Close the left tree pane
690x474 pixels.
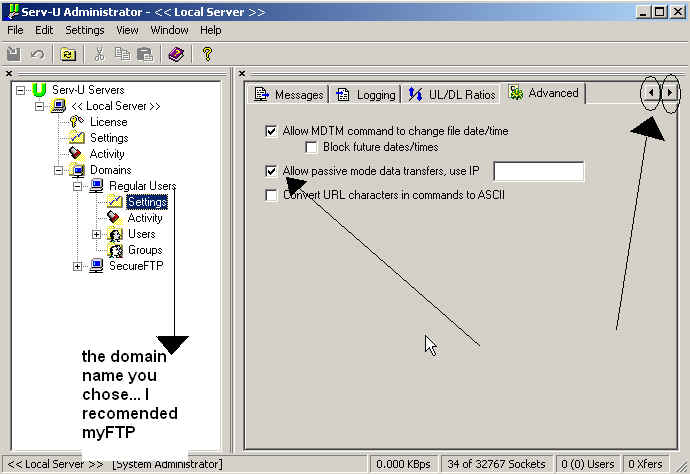pyautogui.click(x=9, y=73)
